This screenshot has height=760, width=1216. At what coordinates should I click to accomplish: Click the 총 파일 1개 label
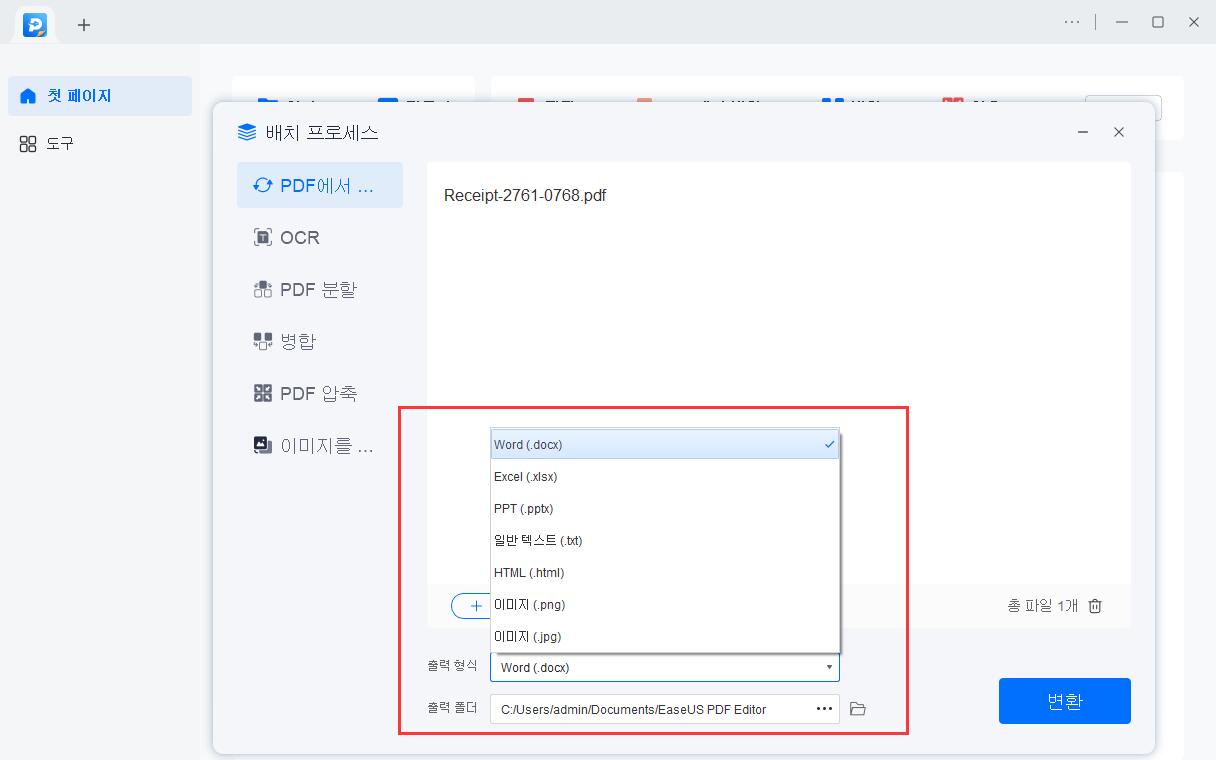click(x=1042, y=606)
